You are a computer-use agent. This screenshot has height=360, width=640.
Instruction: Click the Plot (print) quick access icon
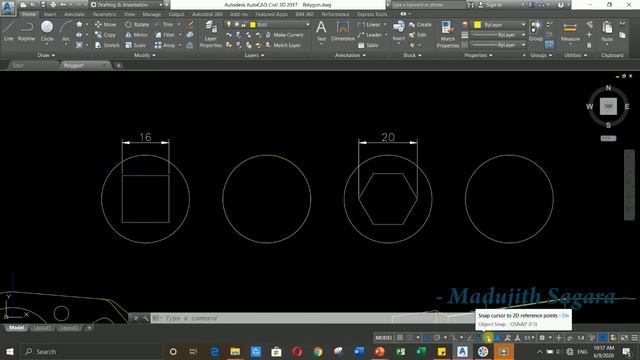click(x=53, y=5)
